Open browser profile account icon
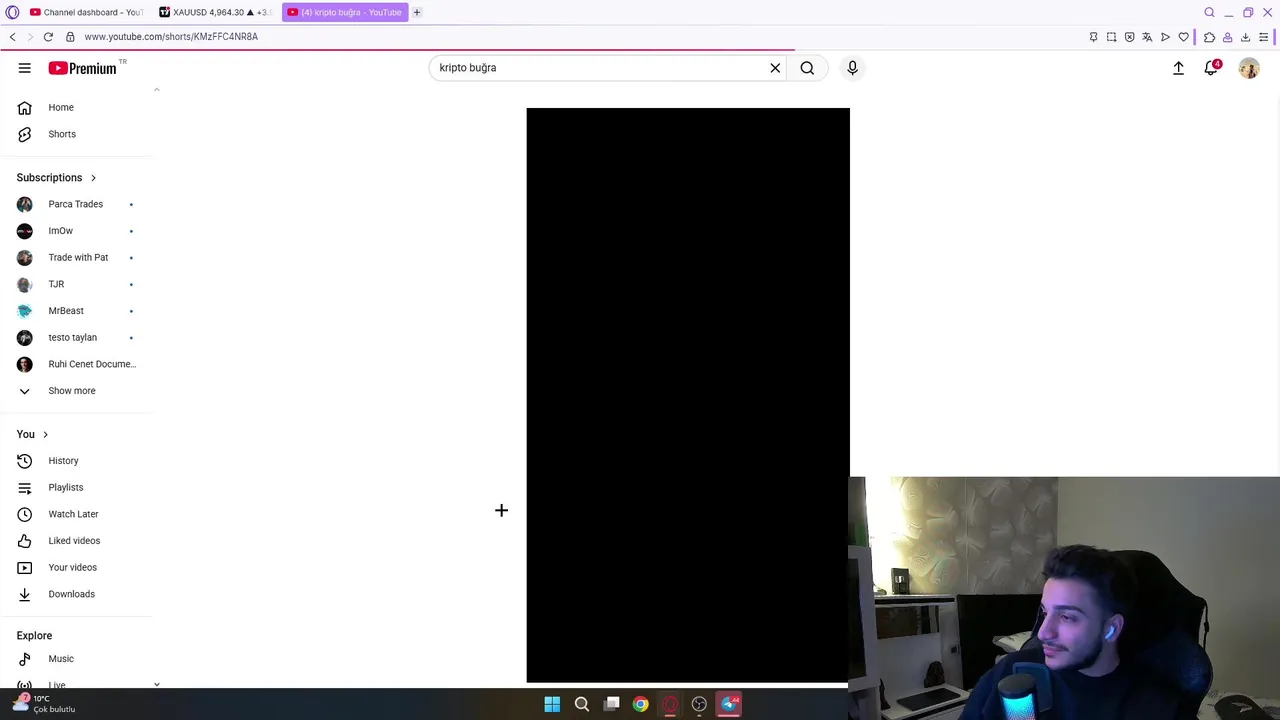This screenshot has width=1280, height=720. pyautogui.click(x=1227, y=37)
